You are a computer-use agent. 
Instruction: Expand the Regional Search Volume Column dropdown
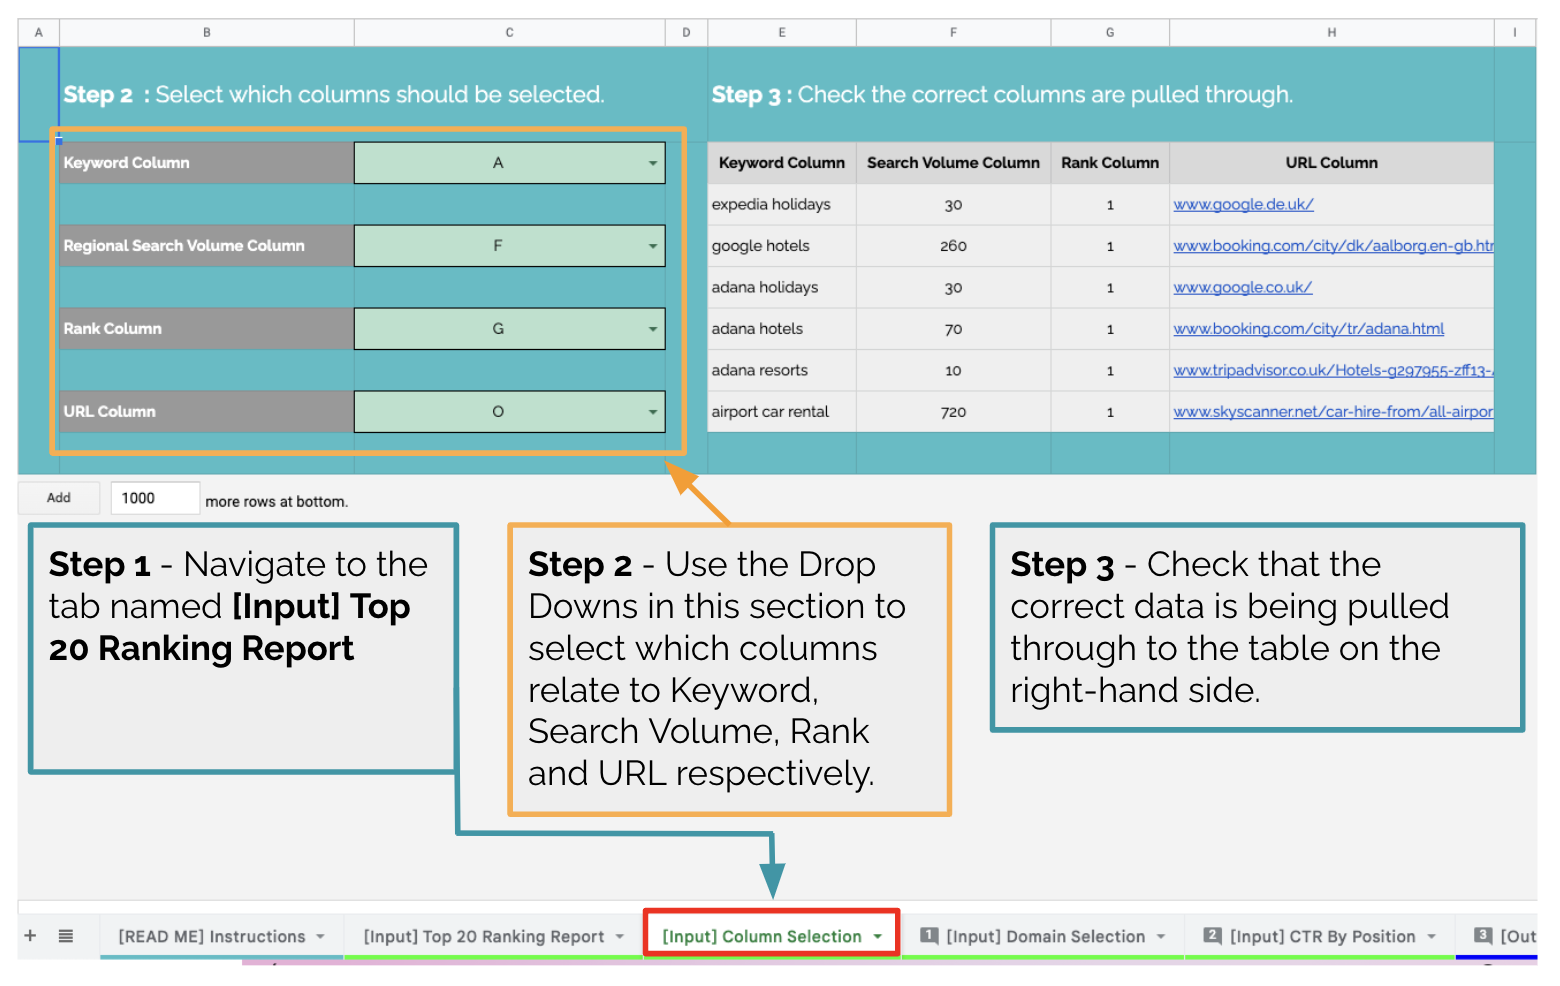click(652, 246)
